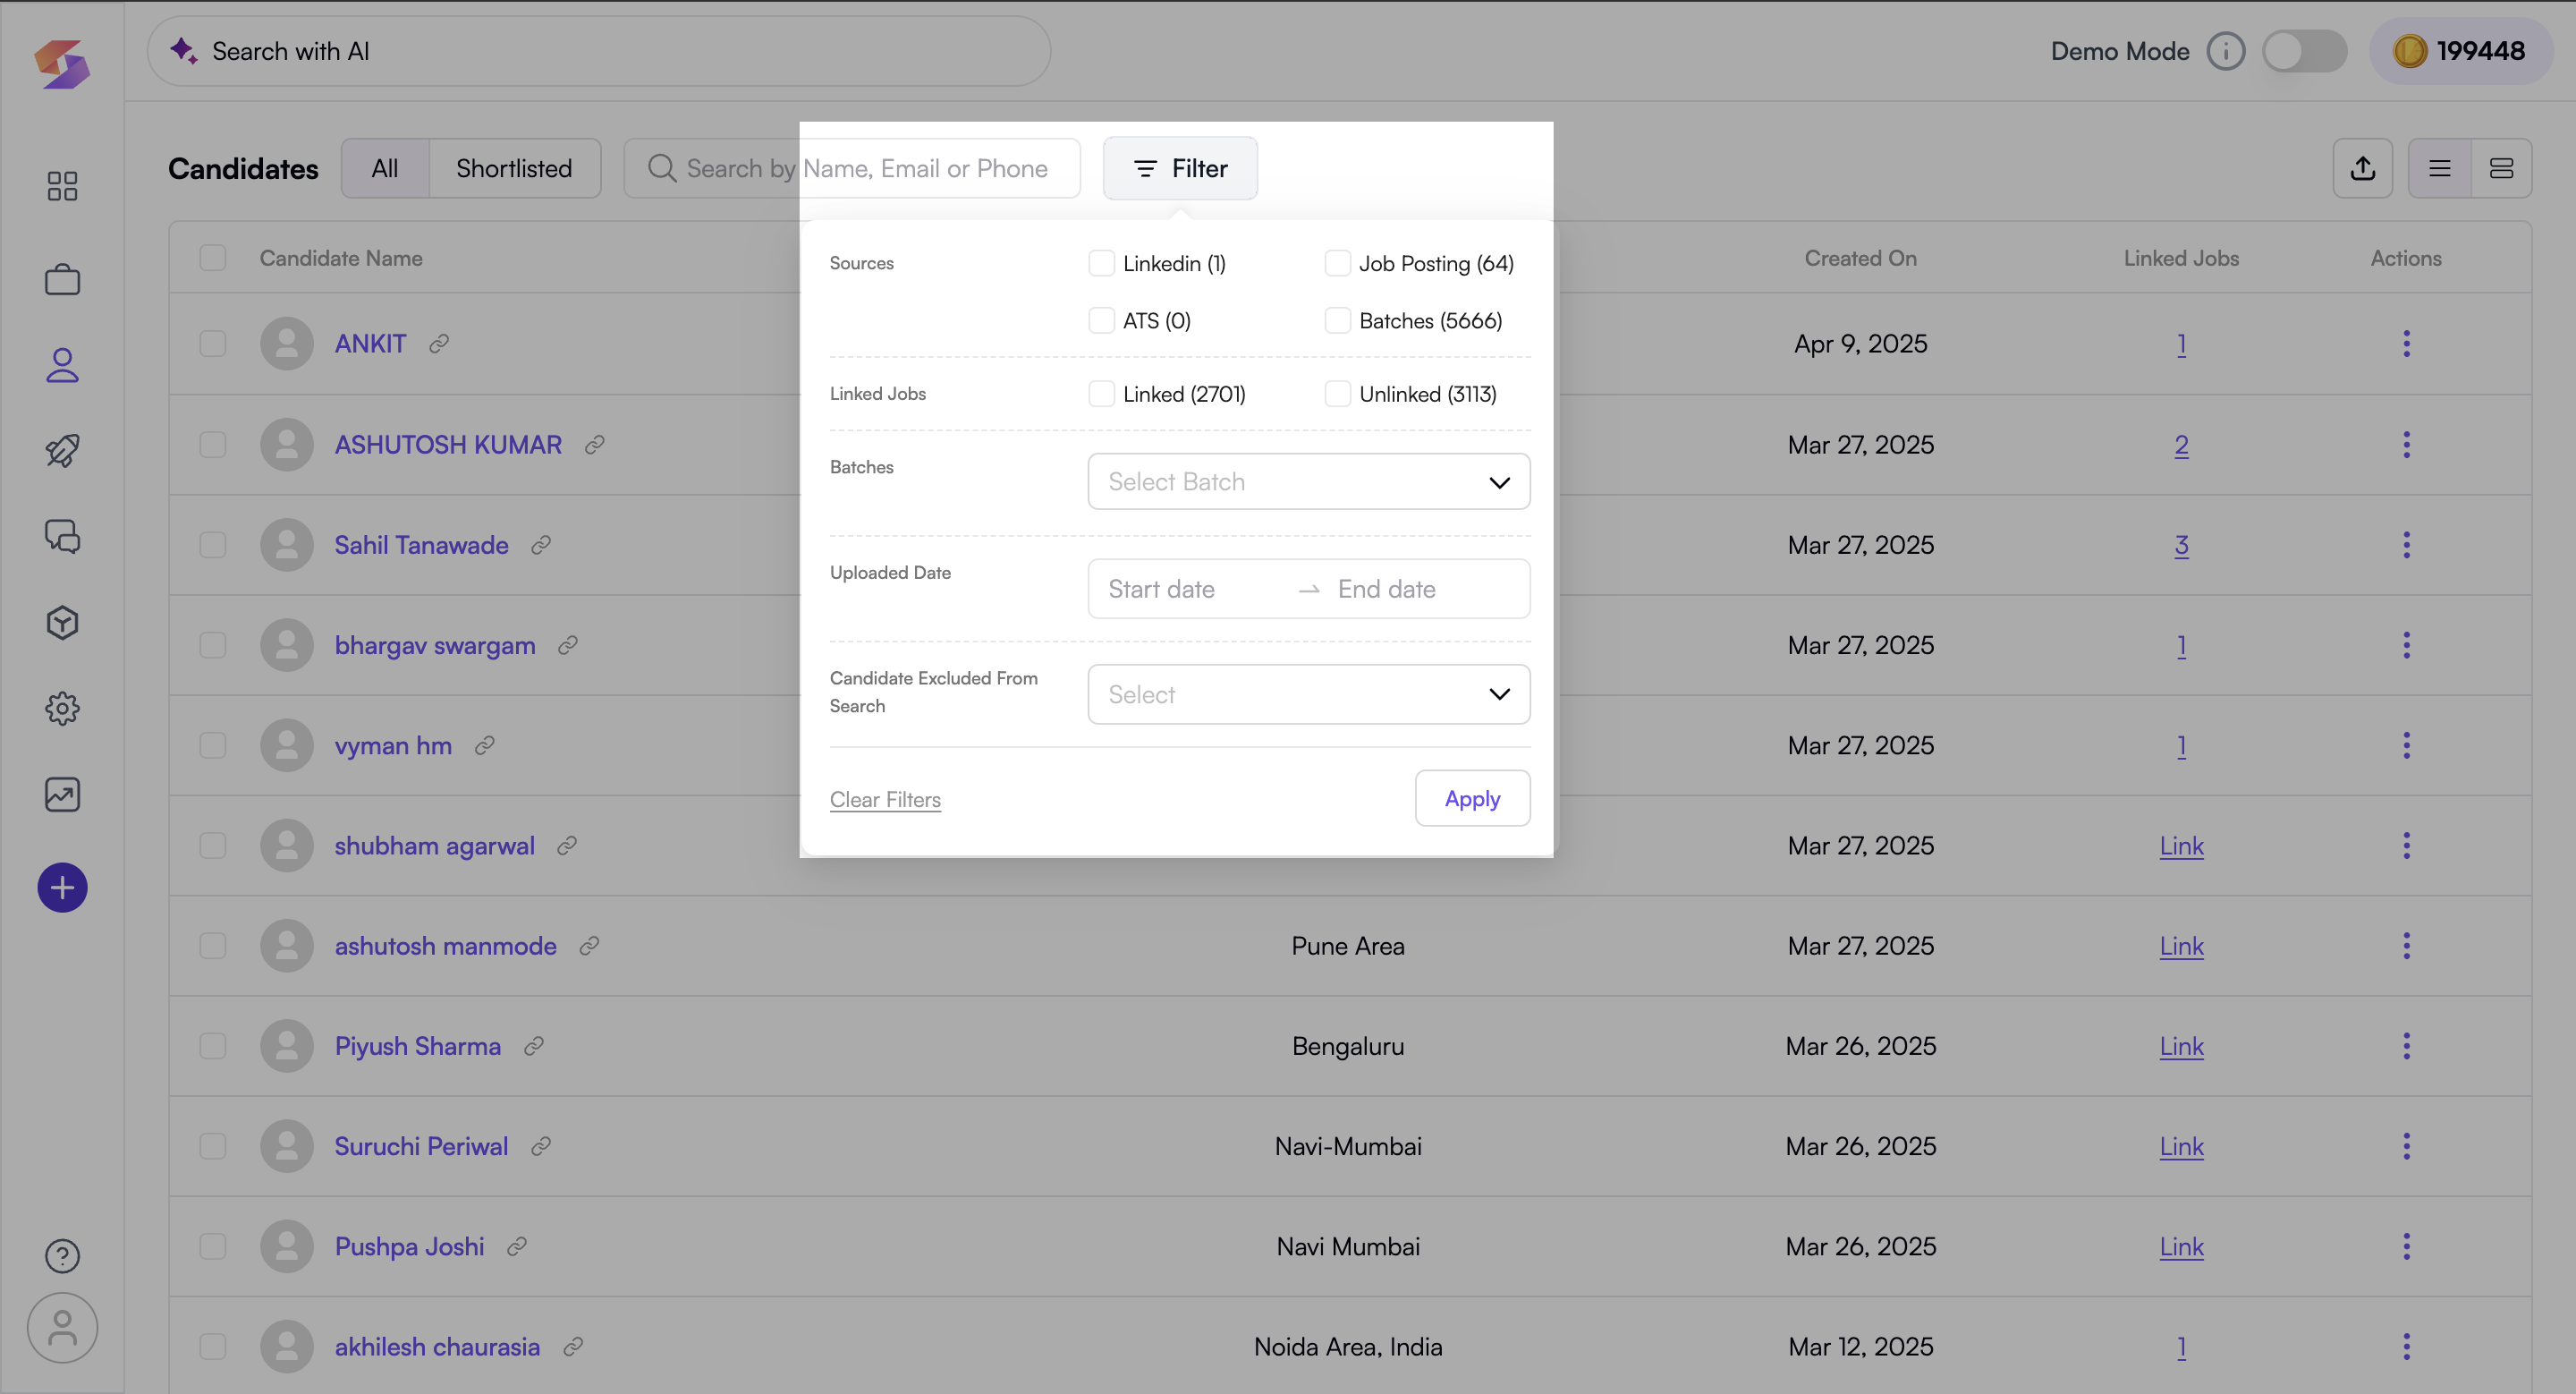Viewport: 2576px width, 1394px height.
Task: Open actions menu for akhilesh chaurasia row
Action: pos(2406,1347)
